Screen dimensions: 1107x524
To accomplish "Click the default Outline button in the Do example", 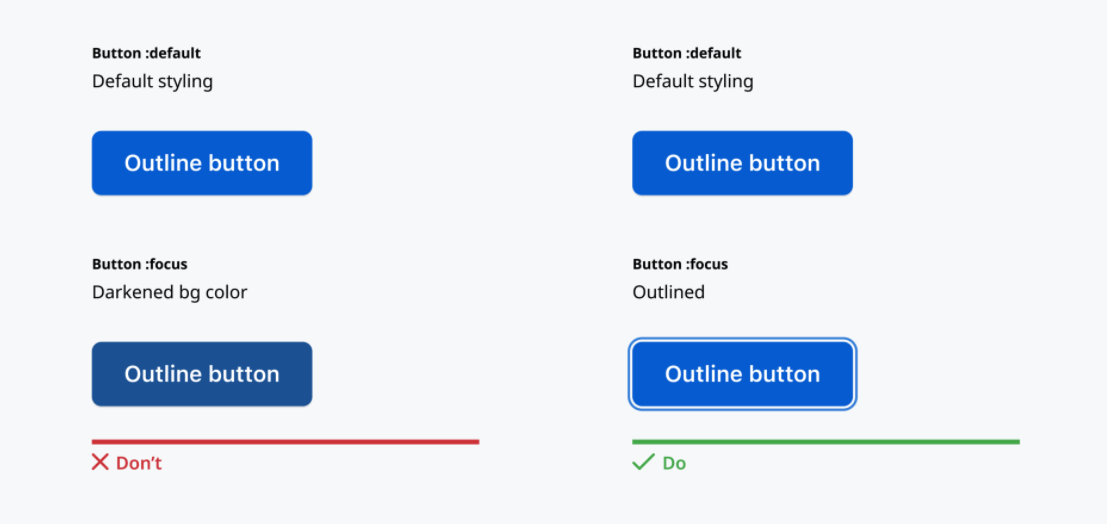I will (x=742, y=163).
